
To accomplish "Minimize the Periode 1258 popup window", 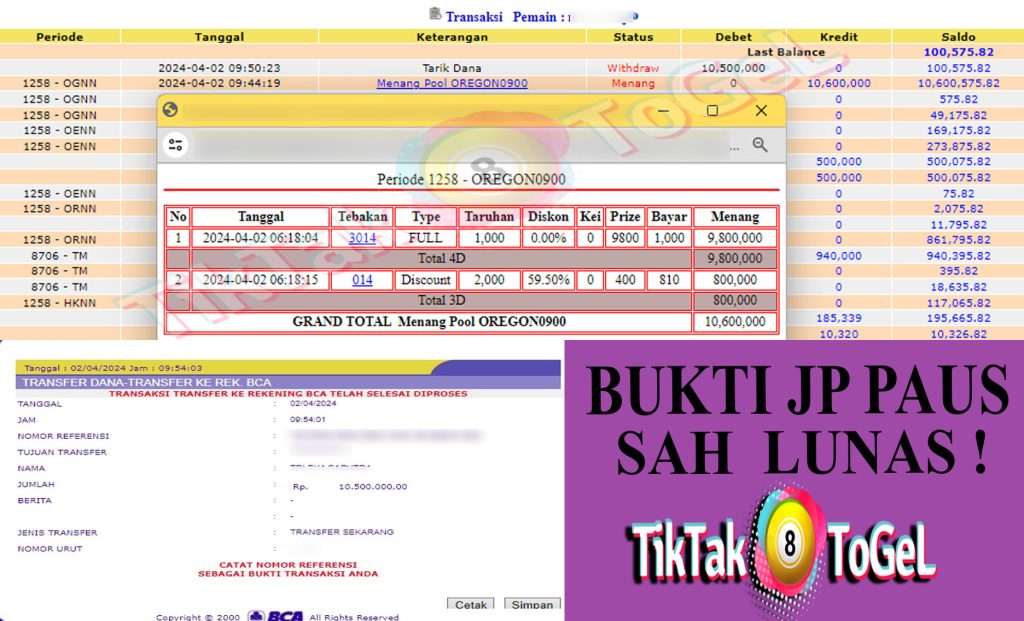I will point(663,110).
